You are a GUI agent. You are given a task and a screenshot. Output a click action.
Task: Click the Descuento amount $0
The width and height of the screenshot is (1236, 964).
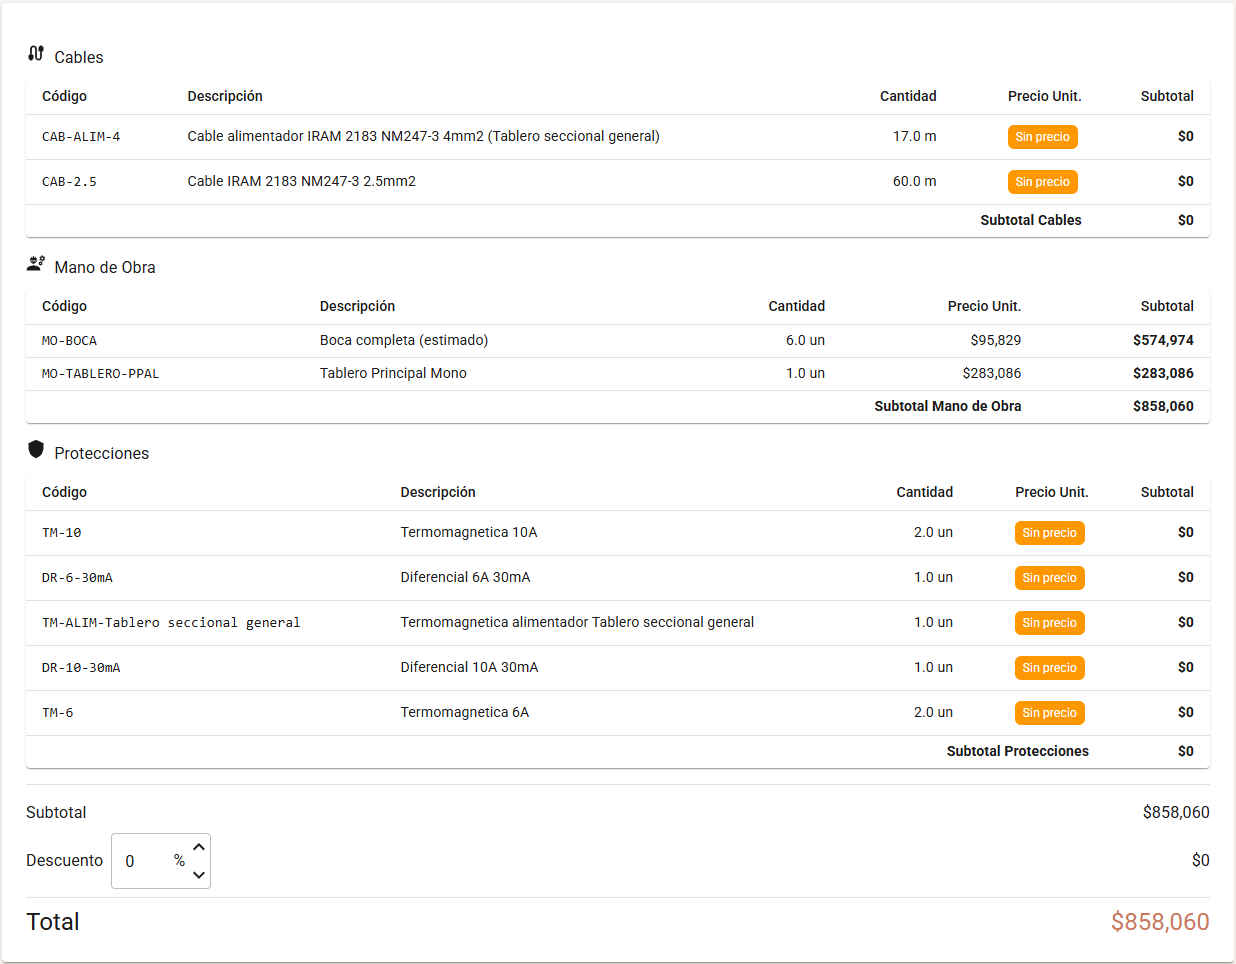(1200, 860)
